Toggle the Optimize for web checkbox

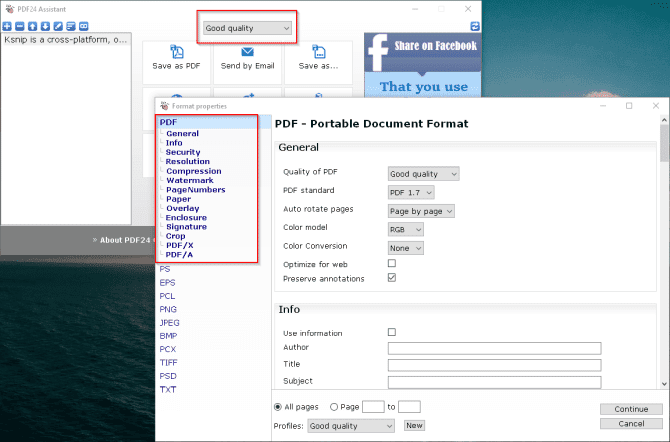pyautogui.click(x=392, y=263)
